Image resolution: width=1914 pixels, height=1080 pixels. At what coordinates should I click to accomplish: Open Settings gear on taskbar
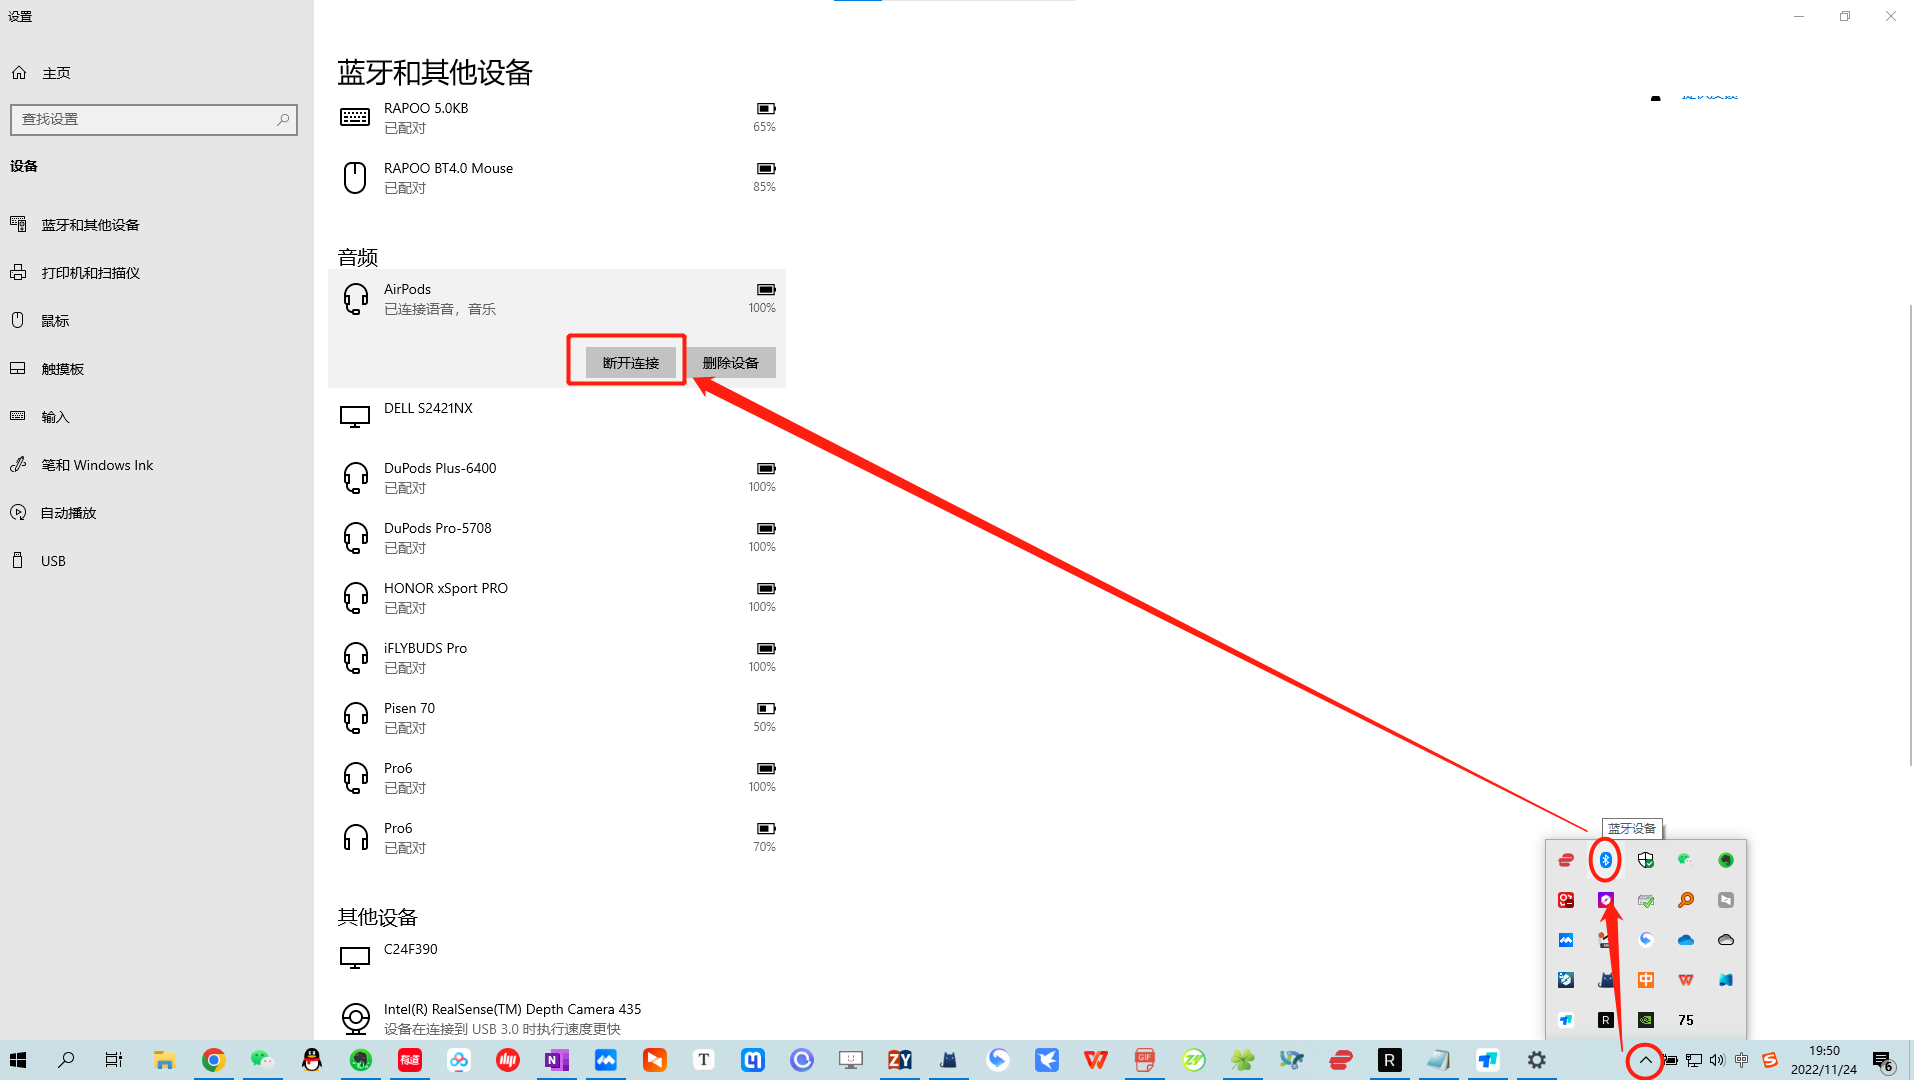tap(1537, 1060)
